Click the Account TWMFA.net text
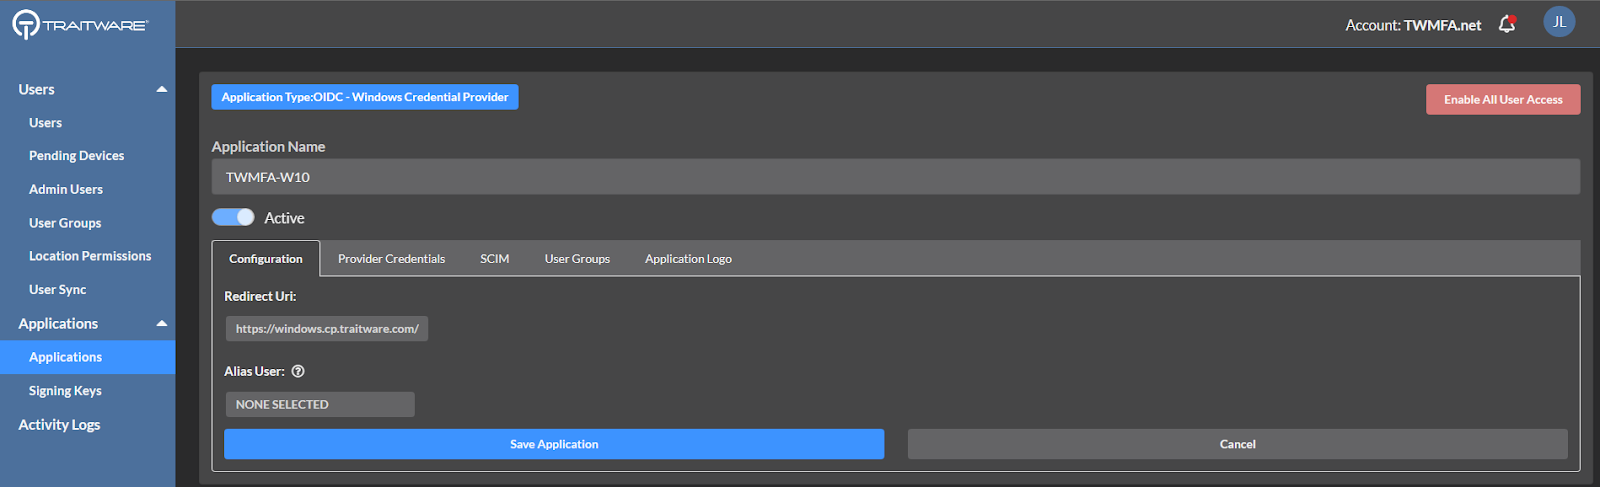Screen dimensions: 1600x487 point(1413,25)
